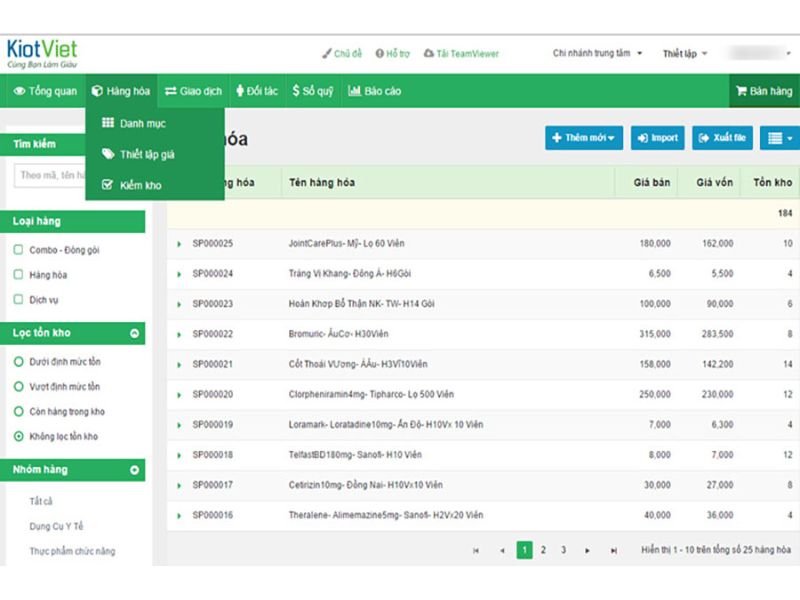Click the Chủ đề theme link
The width and height of the screenshot is (800, 600).
tap(342, 53)
